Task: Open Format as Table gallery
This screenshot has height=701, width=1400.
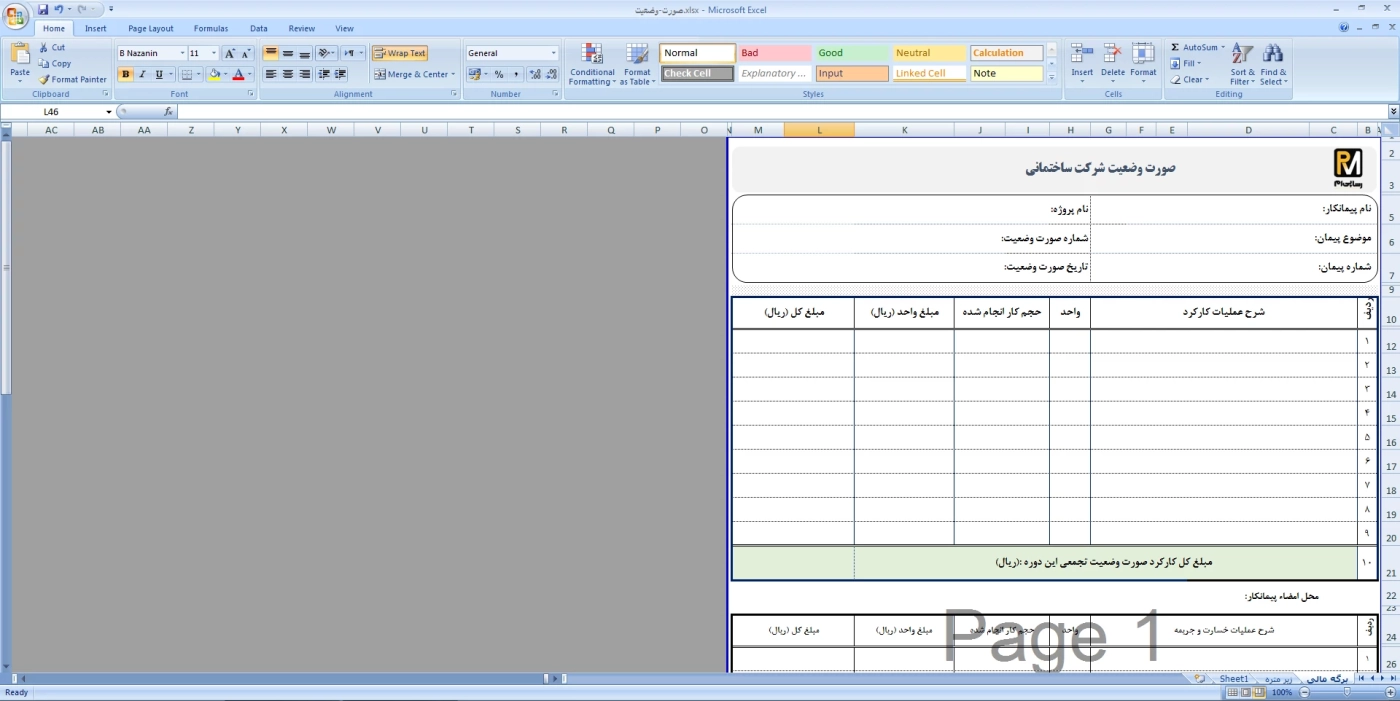Action: (637, 64)
